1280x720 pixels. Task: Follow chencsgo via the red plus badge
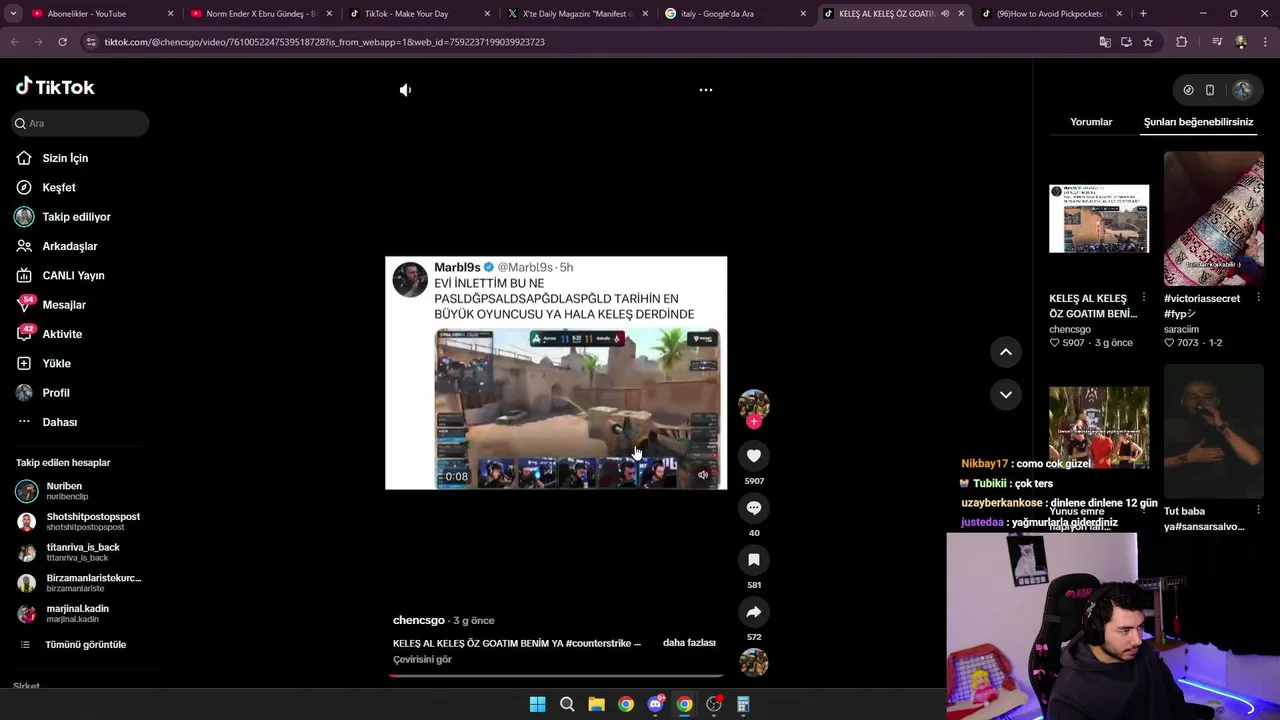[x=754, y=422]
